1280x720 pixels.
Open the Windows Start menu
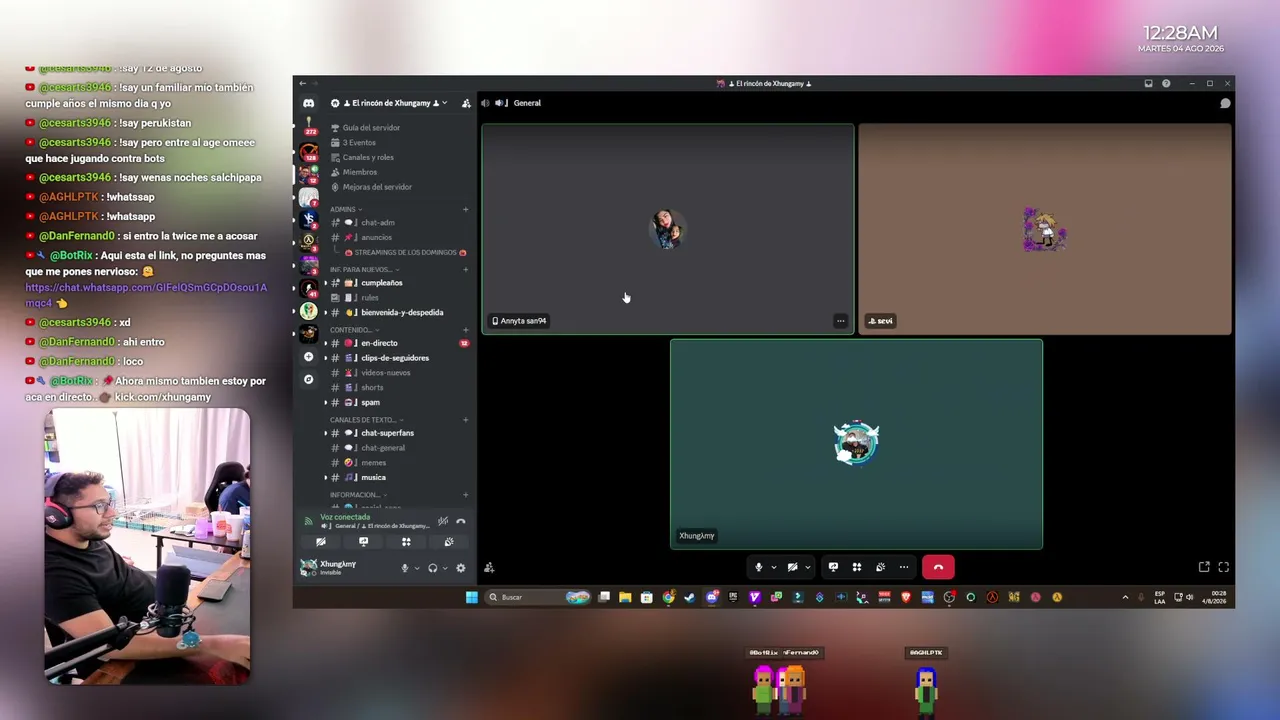[x=472, y=597]
